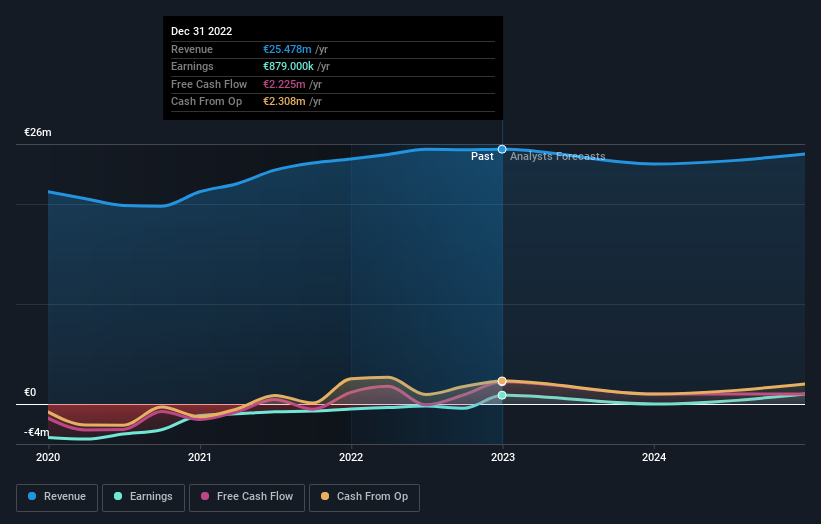
Task: Click the Cash From Op label in tooltip
Action: tap(207, 102)
